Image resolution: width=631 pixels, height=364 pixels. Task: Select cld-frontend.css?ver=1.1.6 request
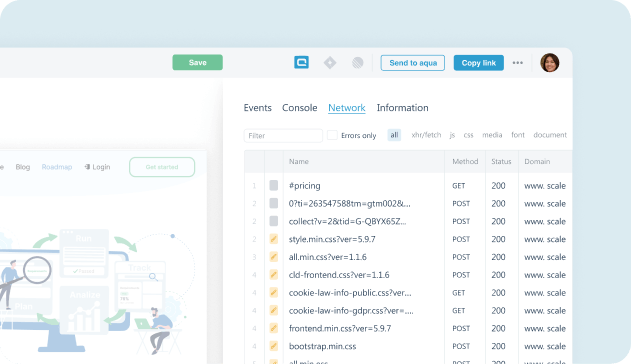tap(339, 275)
